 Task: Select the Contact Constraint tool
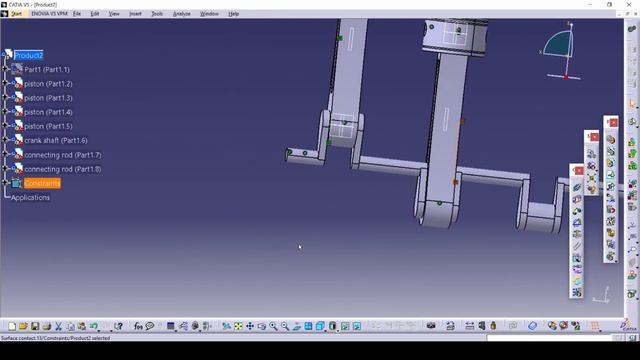point(576,199)
